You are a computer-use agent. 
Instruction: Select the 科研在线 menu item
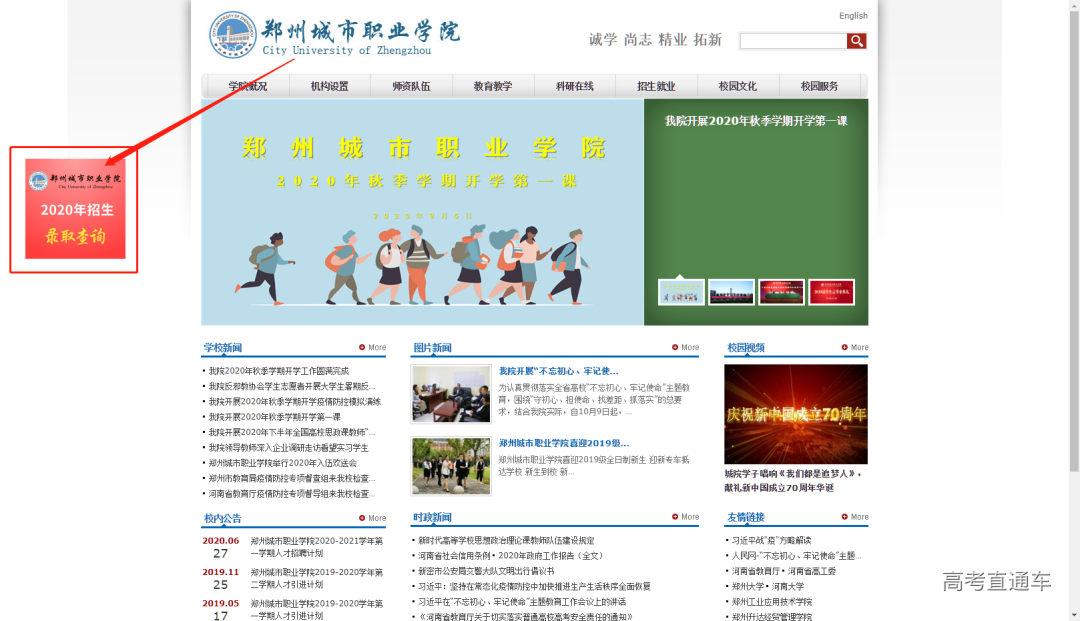click(x=574, y=86)
